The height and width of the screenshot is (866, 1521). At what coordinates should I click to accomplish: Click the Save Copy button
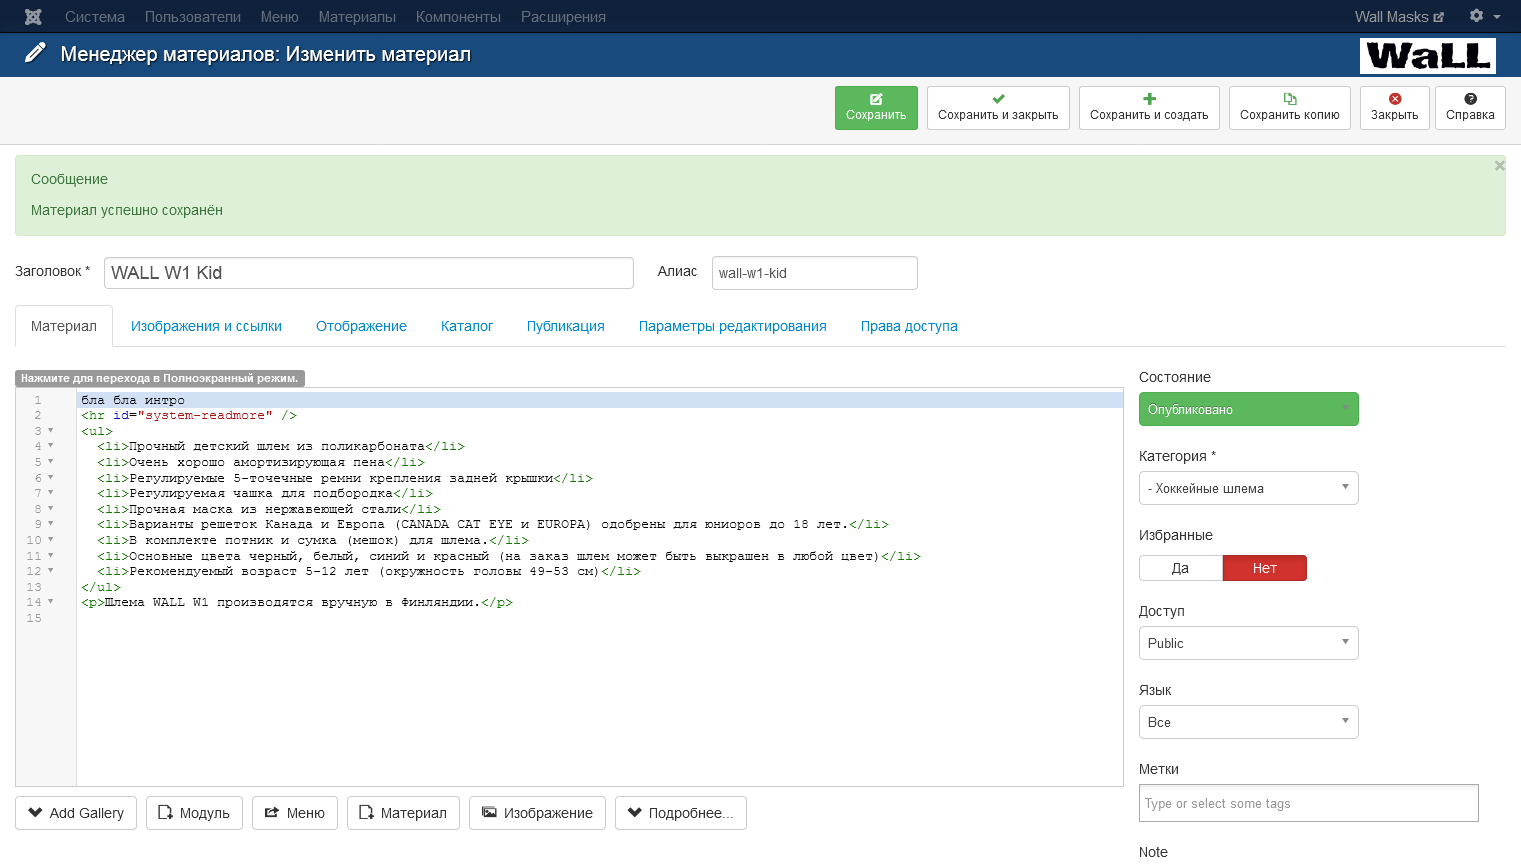click(1289, 107)
